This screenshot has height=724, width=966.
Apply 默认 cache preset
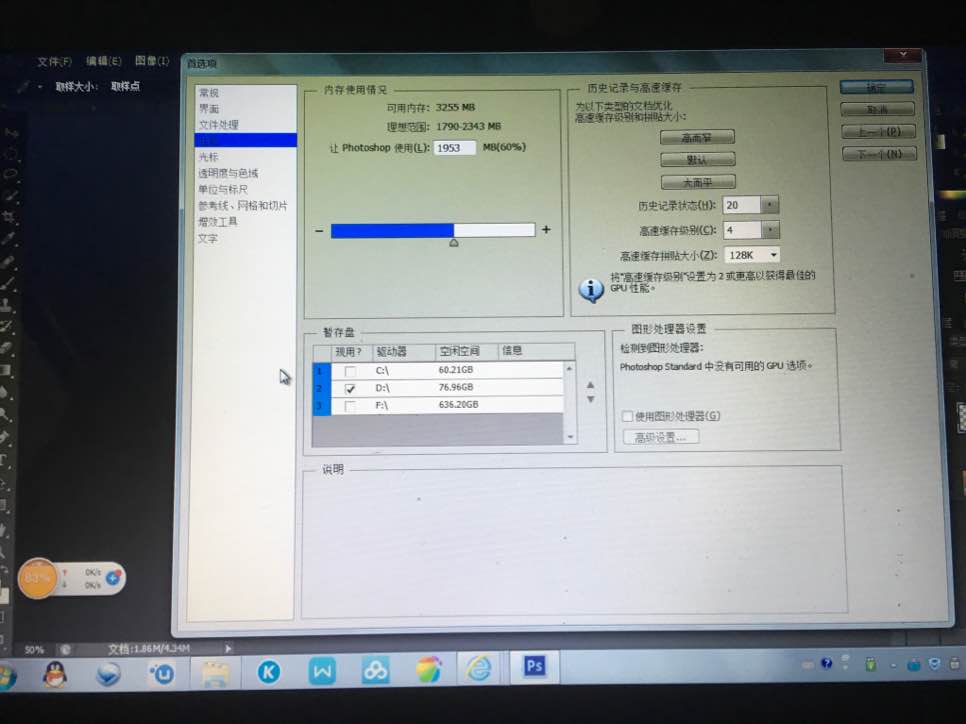[697, 160]
